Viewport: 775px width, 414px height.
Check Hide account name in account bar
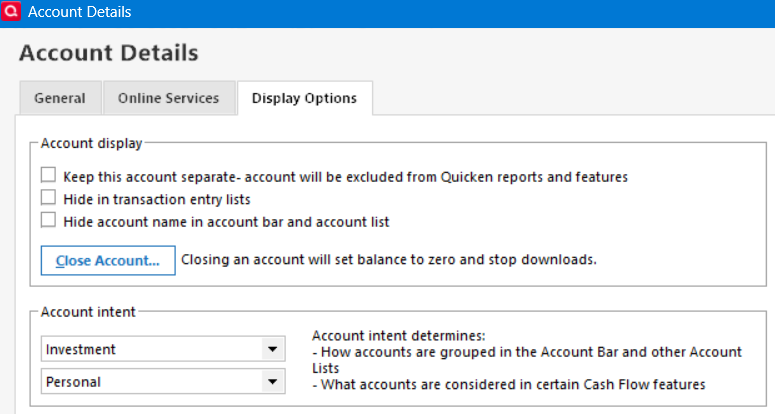click(48, 220)
